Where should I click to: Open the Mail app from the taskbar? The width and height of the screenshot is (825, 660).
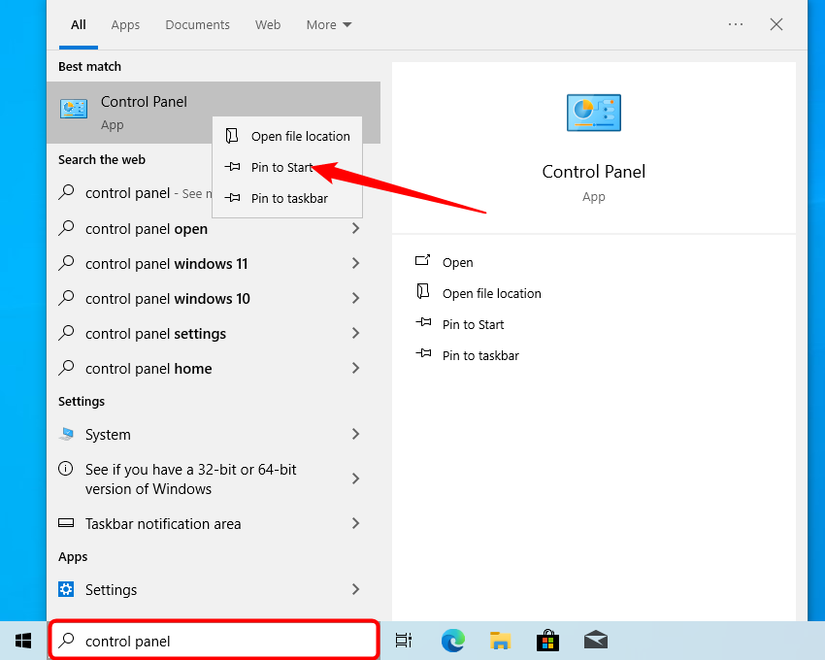(596, 640)
